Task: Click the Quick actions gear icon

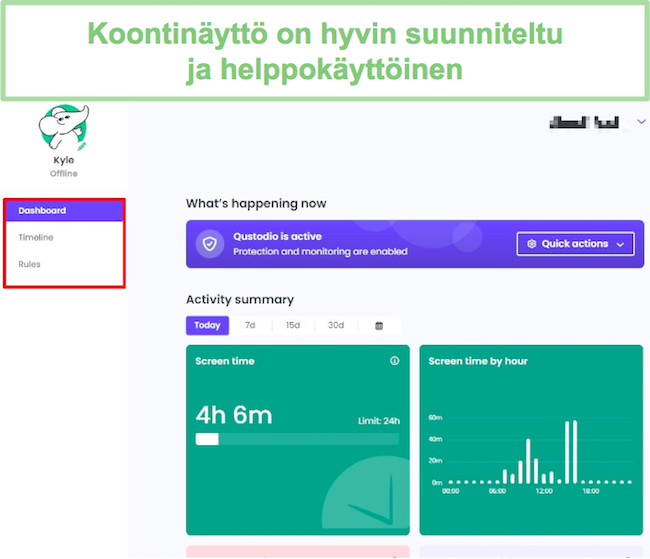Action: 532,244
